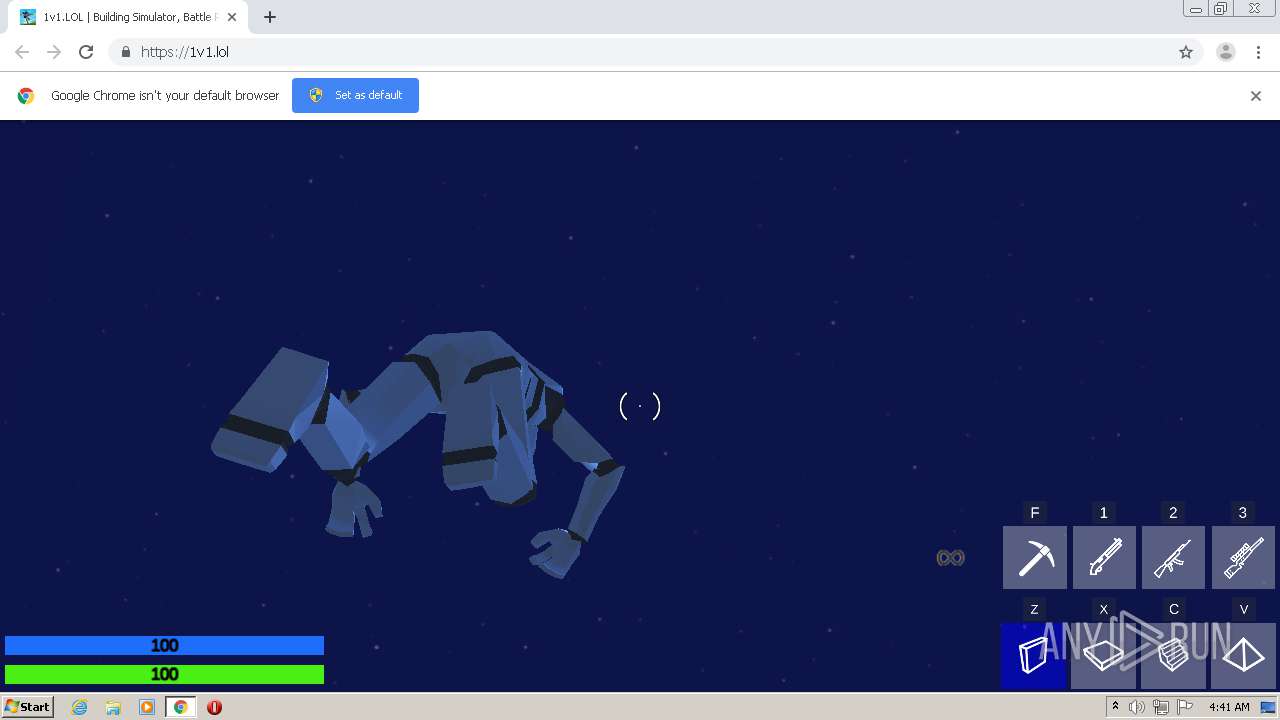1280x720 pixels.
Task: Dismiss the default browser notification bar
Action: pyautogui.click(x=1256, y=96)
